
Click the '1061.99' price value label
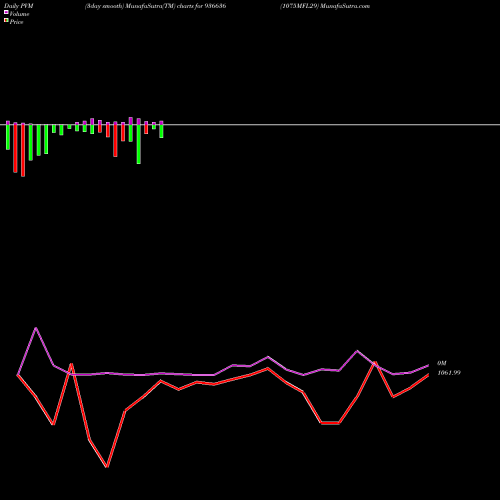point(449,373)
